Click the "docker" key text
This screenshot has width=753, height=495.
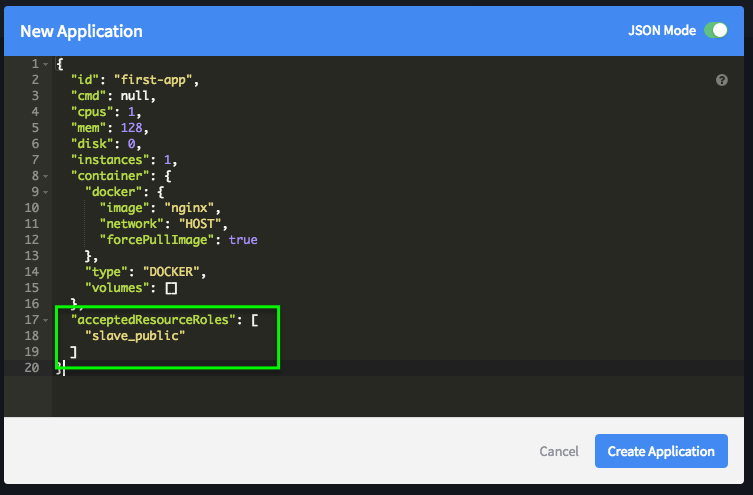[113, 192]
